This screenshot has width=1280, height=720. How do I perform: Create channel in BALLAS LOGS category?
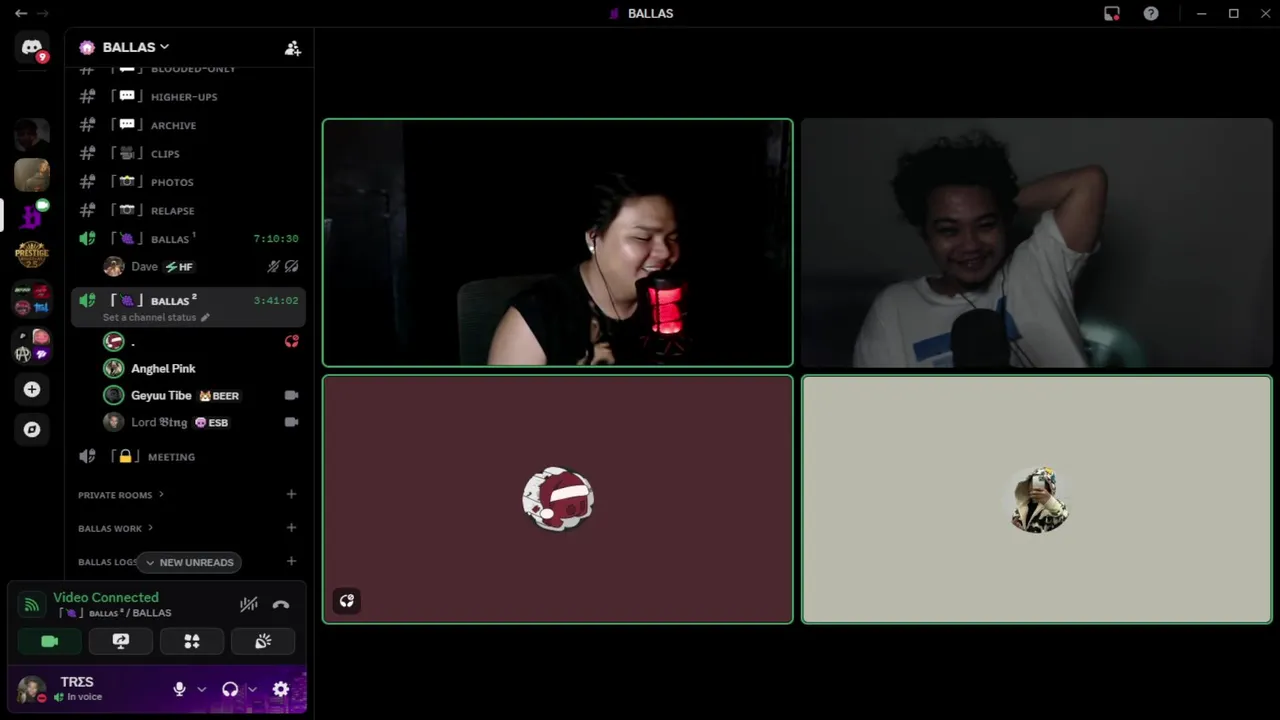291,561
